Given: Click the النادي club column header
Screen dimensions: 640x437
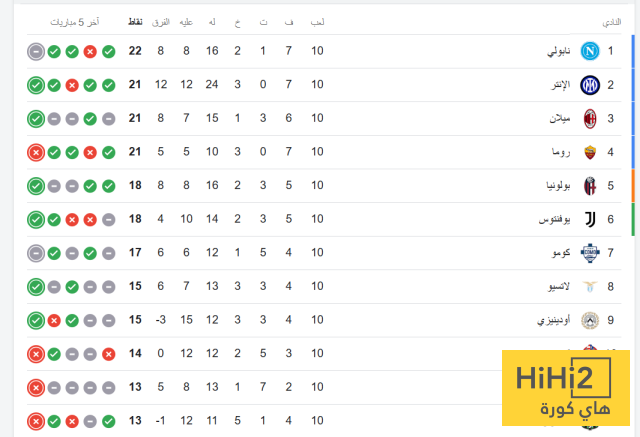Looking at the screenshot, I should [610, 21].
